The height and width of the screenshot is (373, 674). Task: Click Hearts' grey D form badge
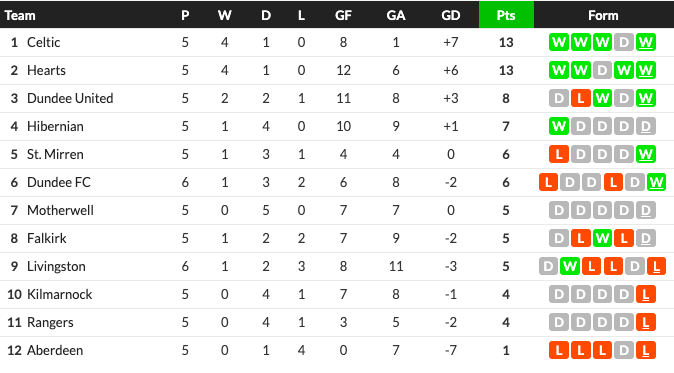(x=602, y=70)
